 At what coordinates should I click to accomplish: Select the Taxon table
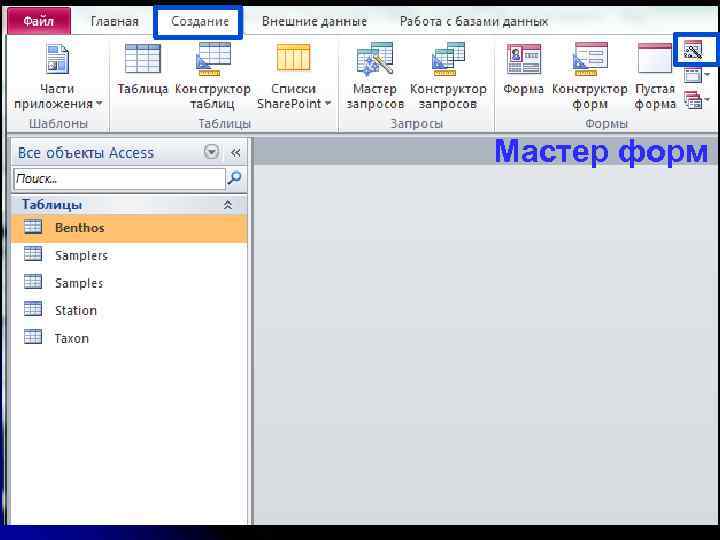coord(129,338)
